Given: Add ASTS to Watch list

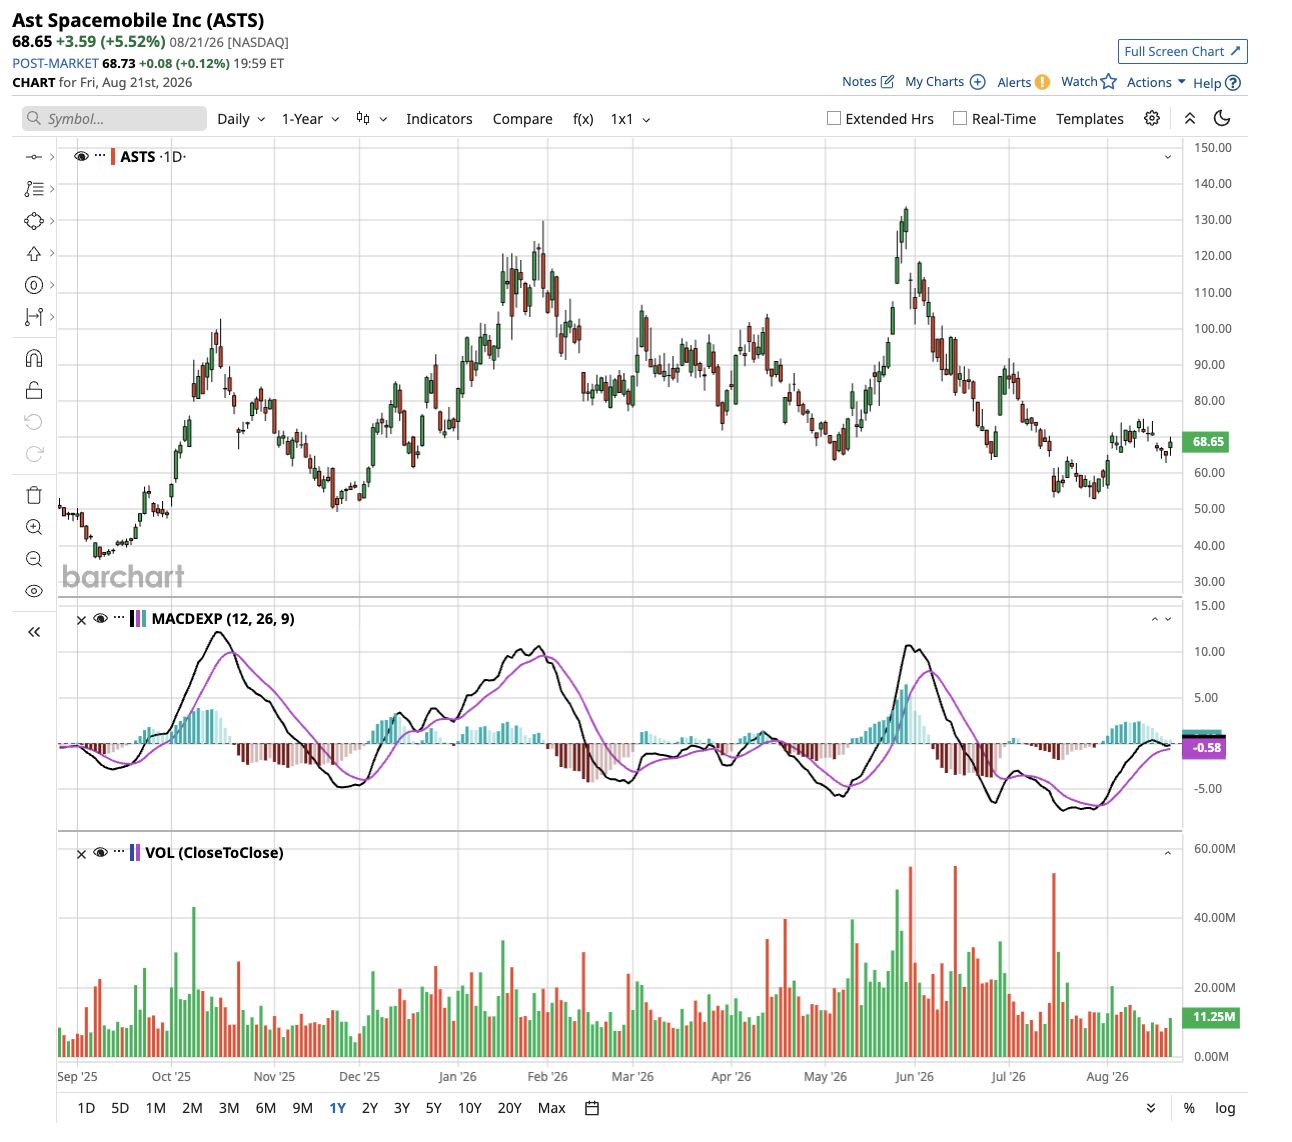Looking at the screenshot, I should pyautogui.click(x=1088, y=82).
